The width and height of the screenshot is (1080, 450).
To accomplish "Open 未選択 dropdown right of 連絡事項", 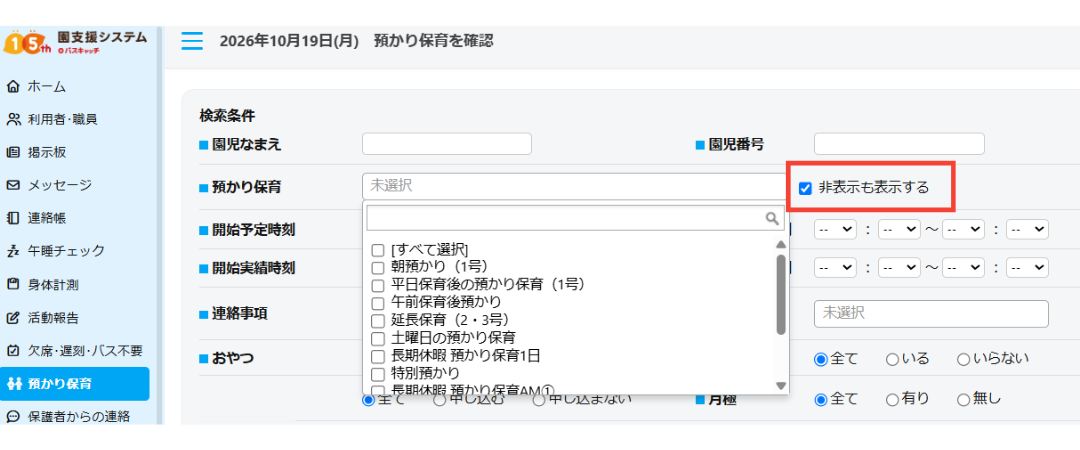I will [931, 314].
